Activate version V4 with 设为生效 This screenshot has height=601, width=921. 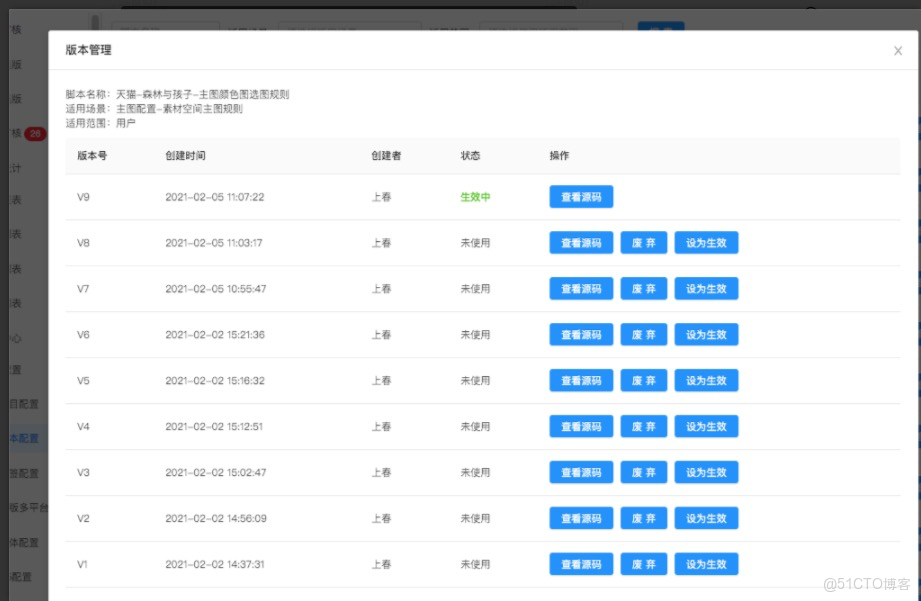coord(707,426)
